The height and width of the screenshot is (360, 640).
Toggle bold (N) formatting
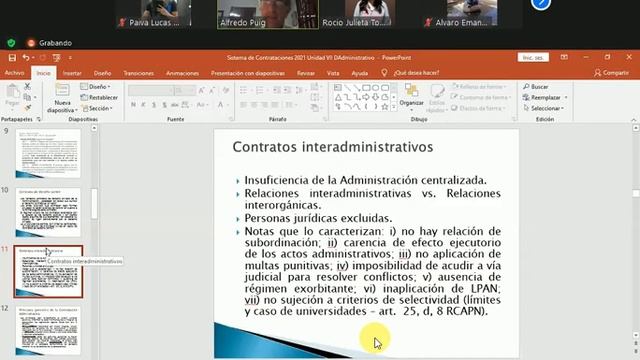[133, 105]
